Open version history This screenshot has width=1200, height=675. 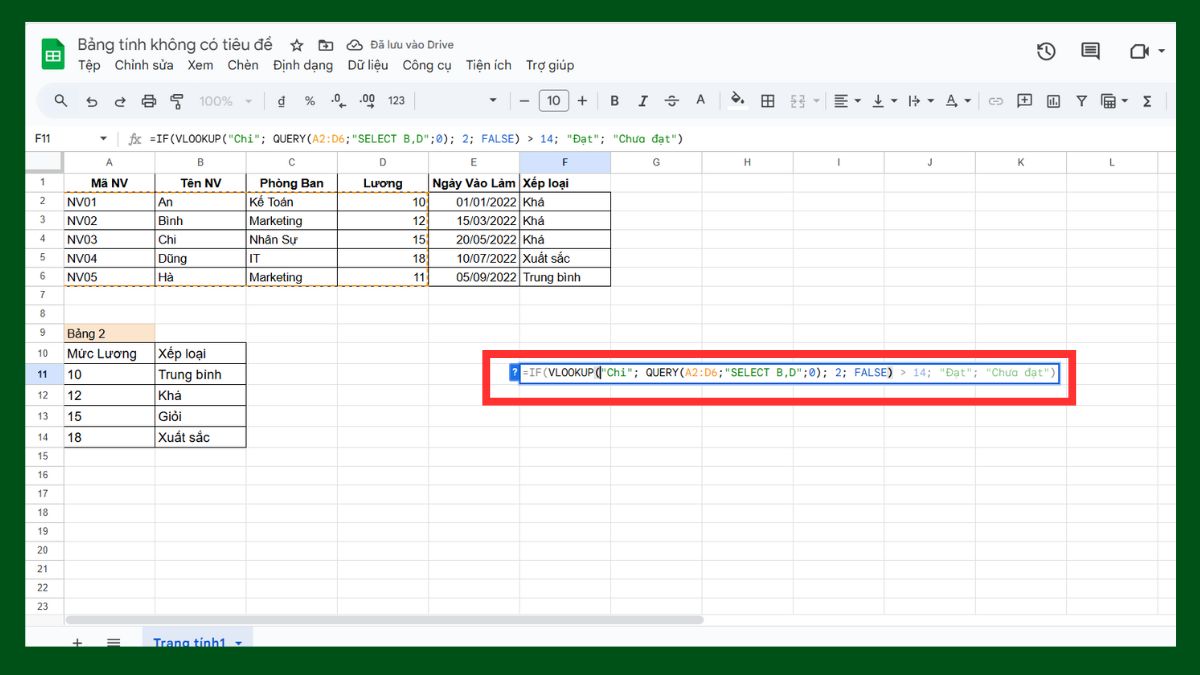[1046, 51]
